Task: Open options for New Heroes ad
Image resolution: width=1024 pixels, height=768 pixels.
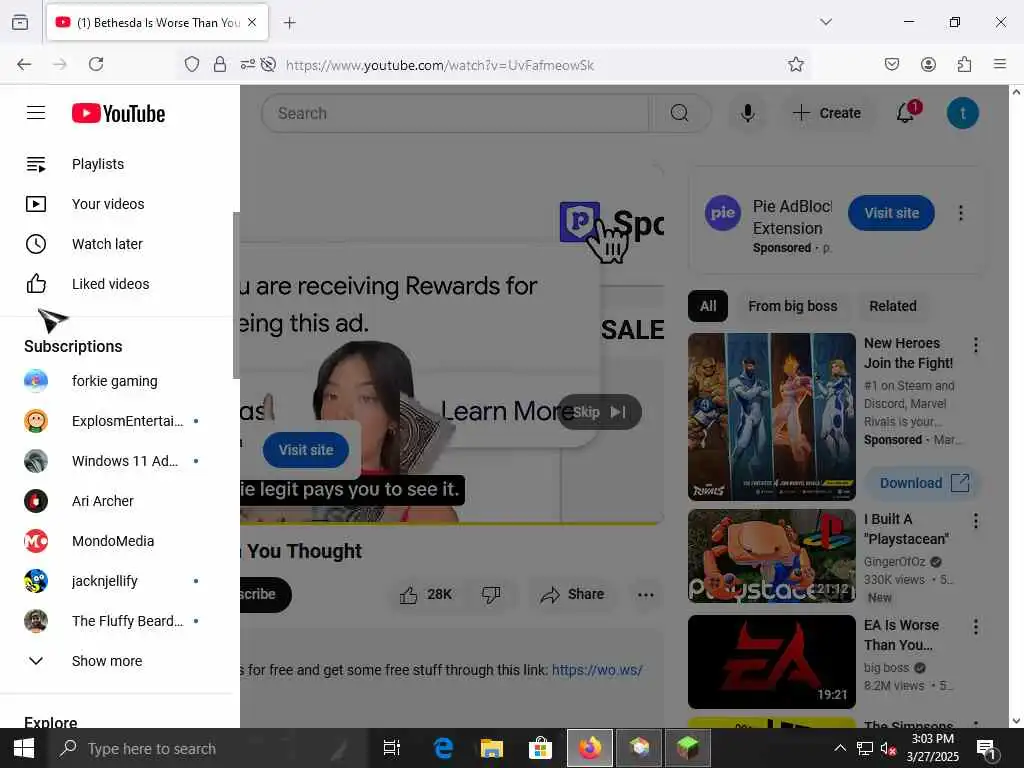Action: (x=976, y=345)
